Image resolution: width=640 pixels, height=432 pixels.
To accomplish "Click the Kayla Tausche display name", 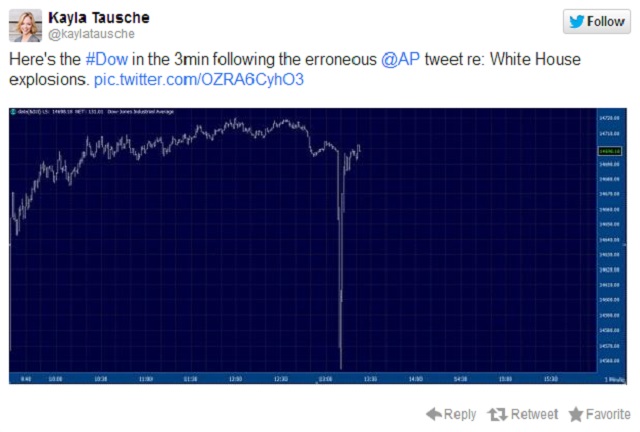I will 100,17.
